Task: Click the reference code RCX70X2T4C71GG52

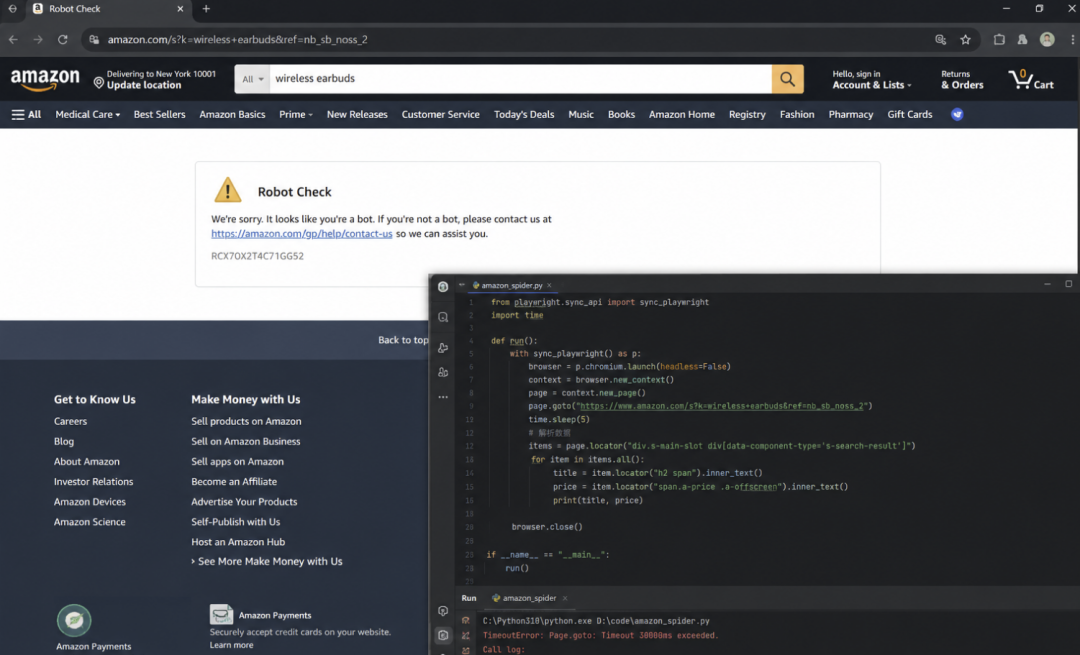Action: 257,256
